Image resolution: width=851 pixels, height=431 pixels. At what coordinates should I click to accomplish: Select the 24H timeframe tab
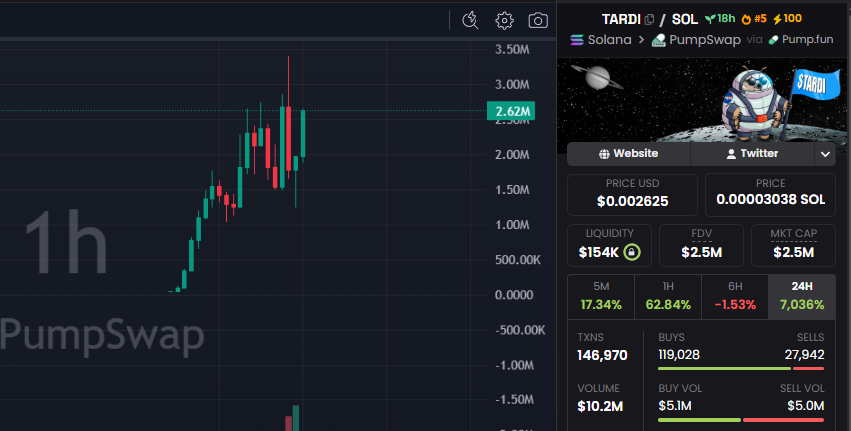[x=802, y=296]
